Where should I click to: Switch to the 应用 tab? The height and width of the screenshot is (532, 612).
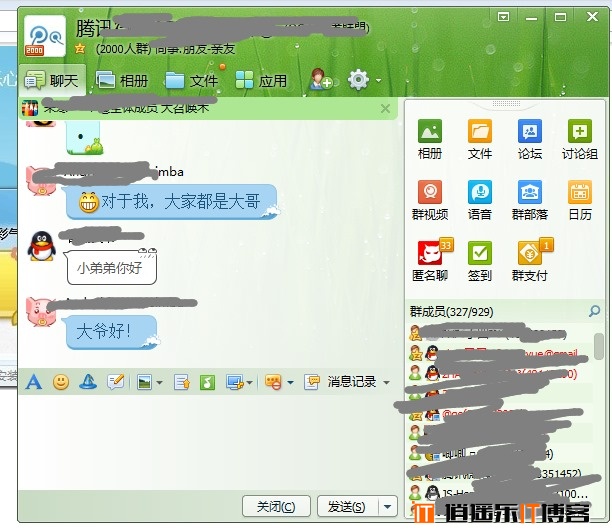pos(261,81)
